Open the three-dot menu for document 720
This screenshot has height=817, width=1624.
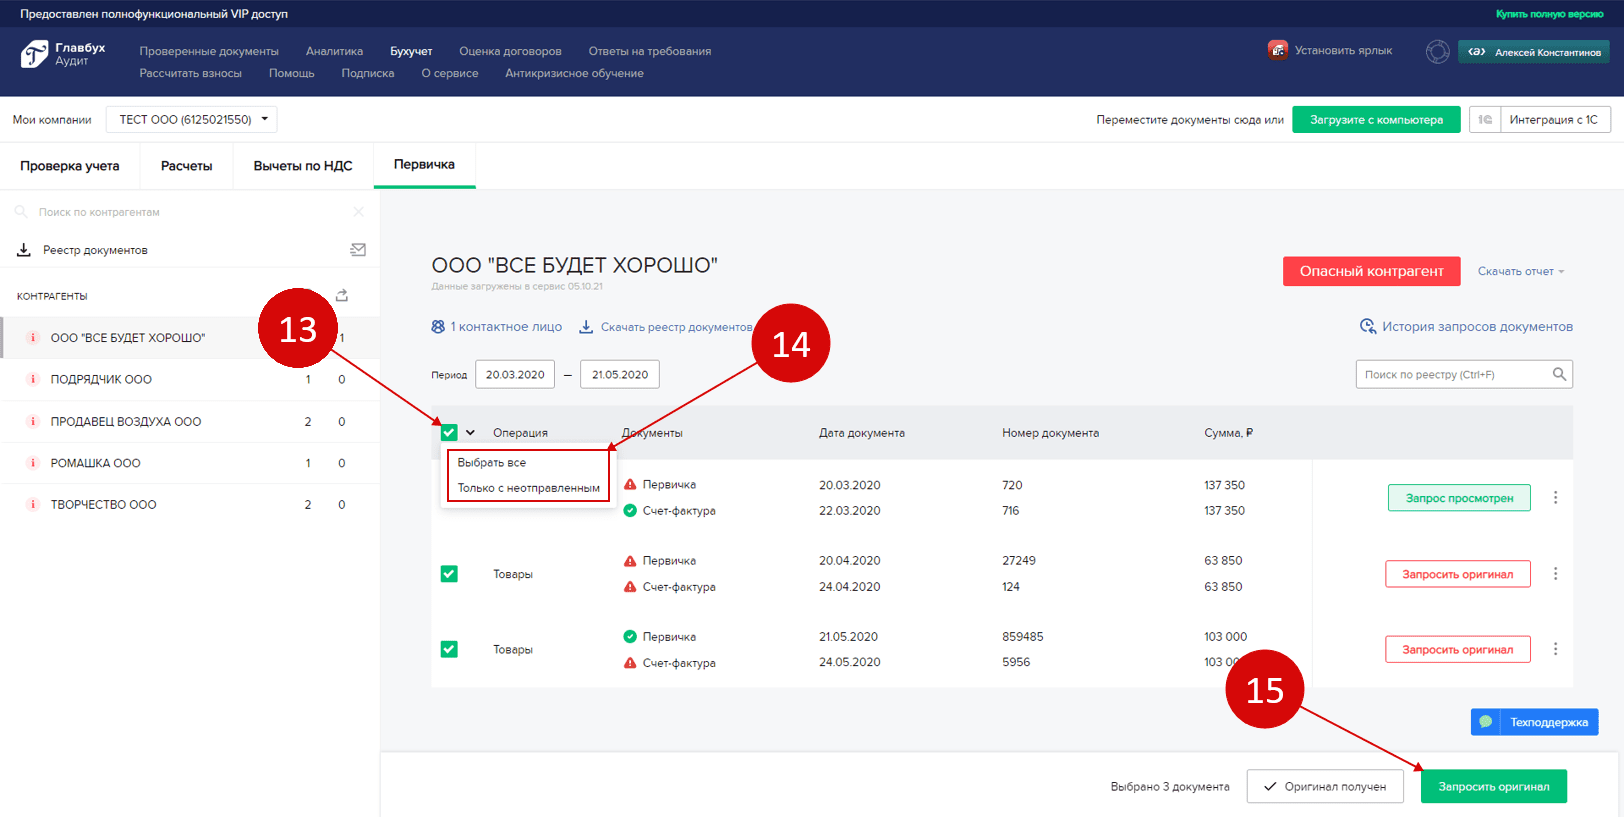[1555, 498]
